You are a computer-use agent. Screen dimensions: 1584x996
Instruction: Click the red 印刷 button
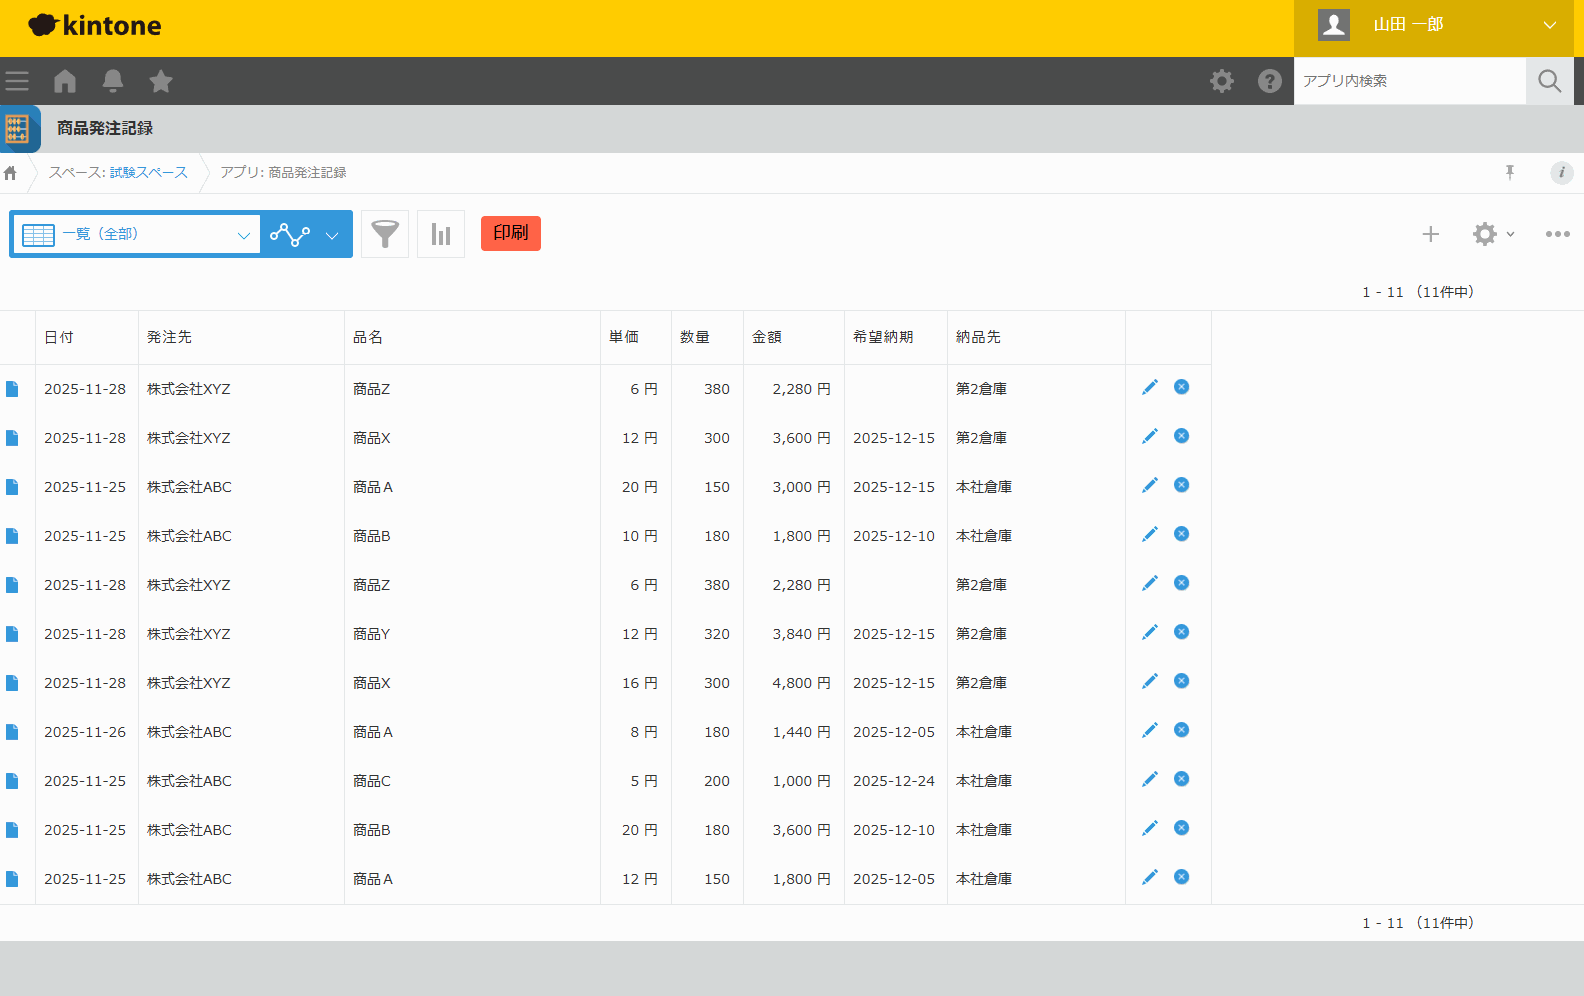[x=510, y=233]
